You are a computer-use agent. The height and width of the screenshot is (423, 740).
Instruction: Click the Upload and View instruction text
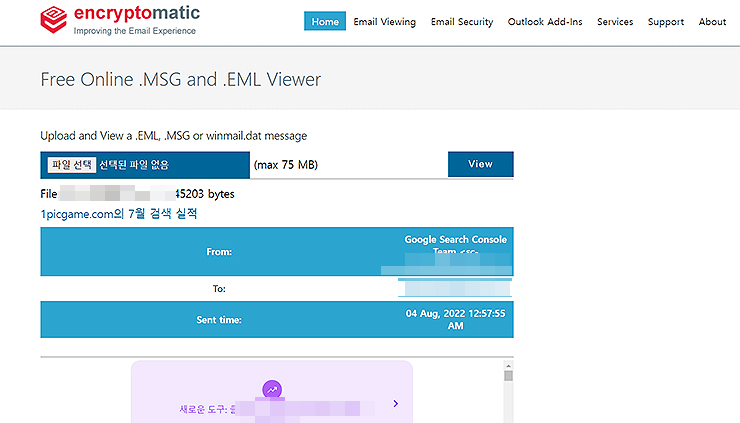tap(174, 136)
